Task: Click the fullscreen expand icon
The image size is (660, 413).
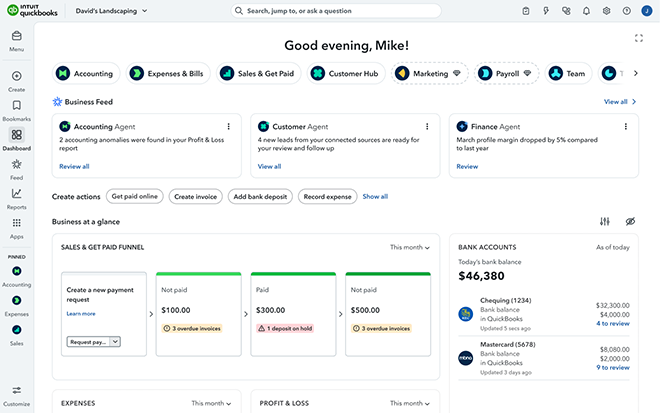Action: pyautogui.click(x=639, y=38)
